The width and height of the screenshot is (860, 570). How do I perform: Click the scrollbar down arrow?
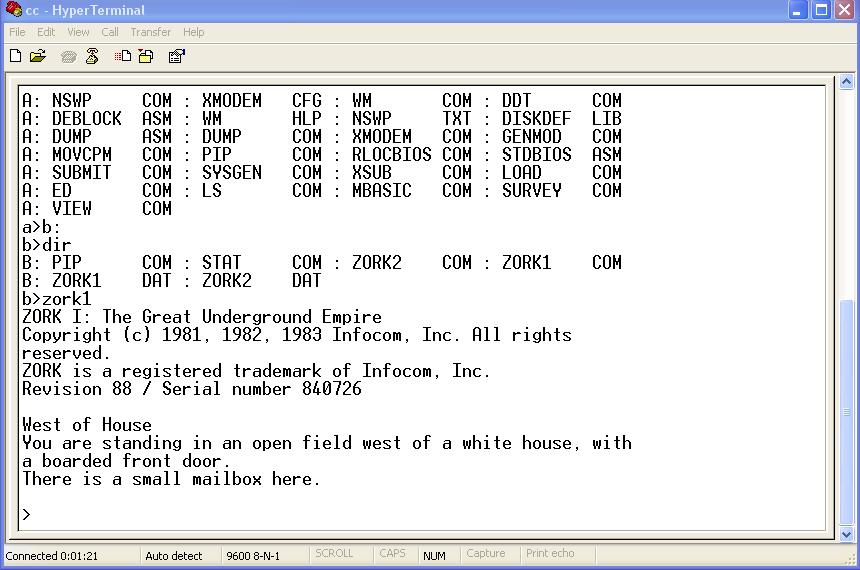pyautogui.click(x=846, y=534)
